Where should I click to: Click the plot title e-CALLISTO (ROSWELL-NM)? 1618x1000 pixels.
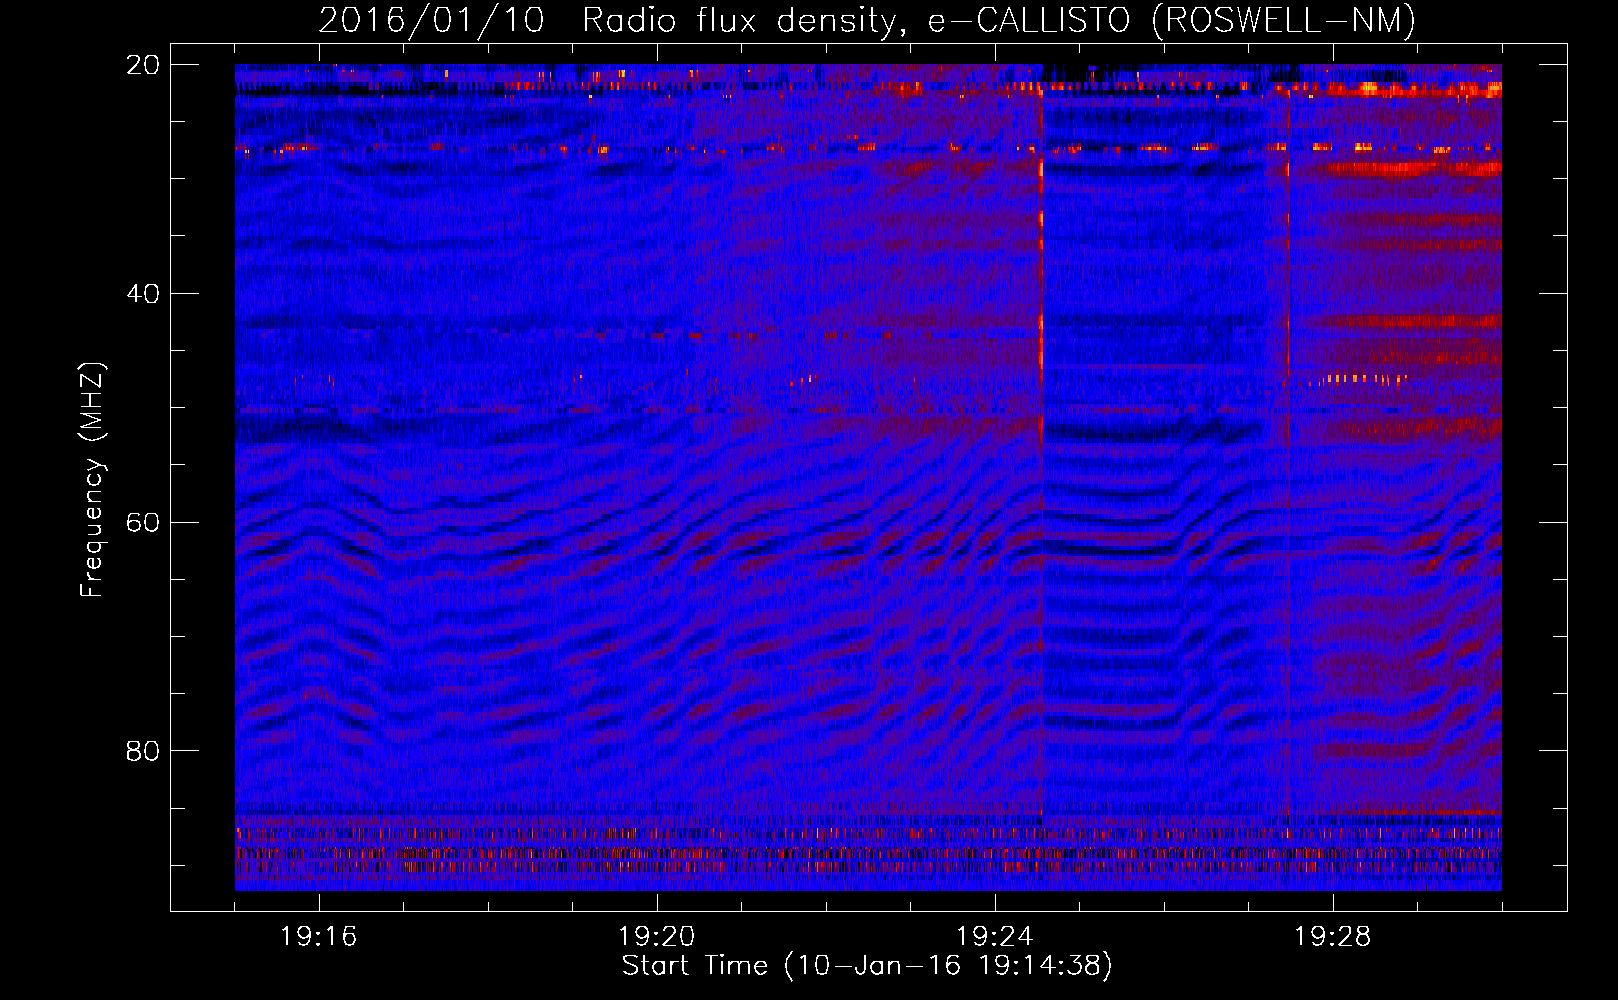click(x=1172, y=20)
